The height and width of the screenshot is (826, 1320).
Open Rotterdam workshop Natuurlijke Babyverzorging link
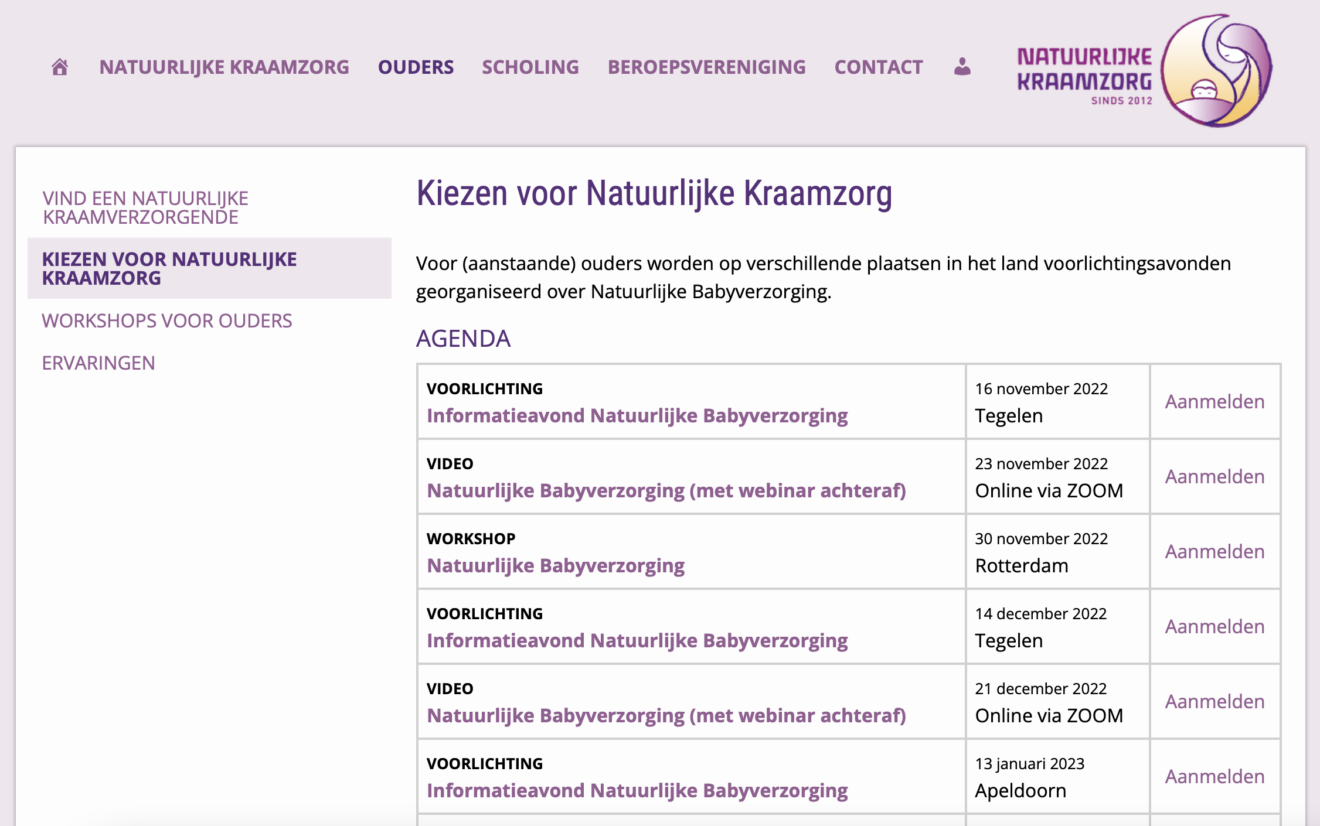pyautogui.click(x=556, y=566)
